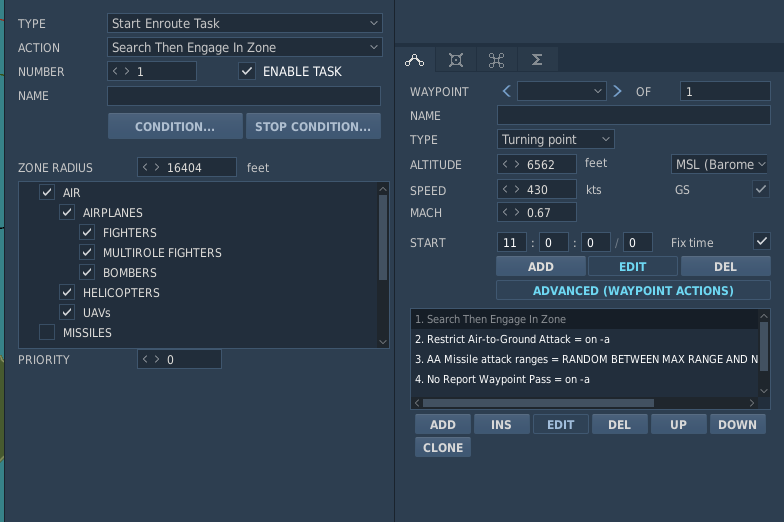Click the waypoint OF count field
This screenshot has width=784, height=522.
tap(725, 91)
